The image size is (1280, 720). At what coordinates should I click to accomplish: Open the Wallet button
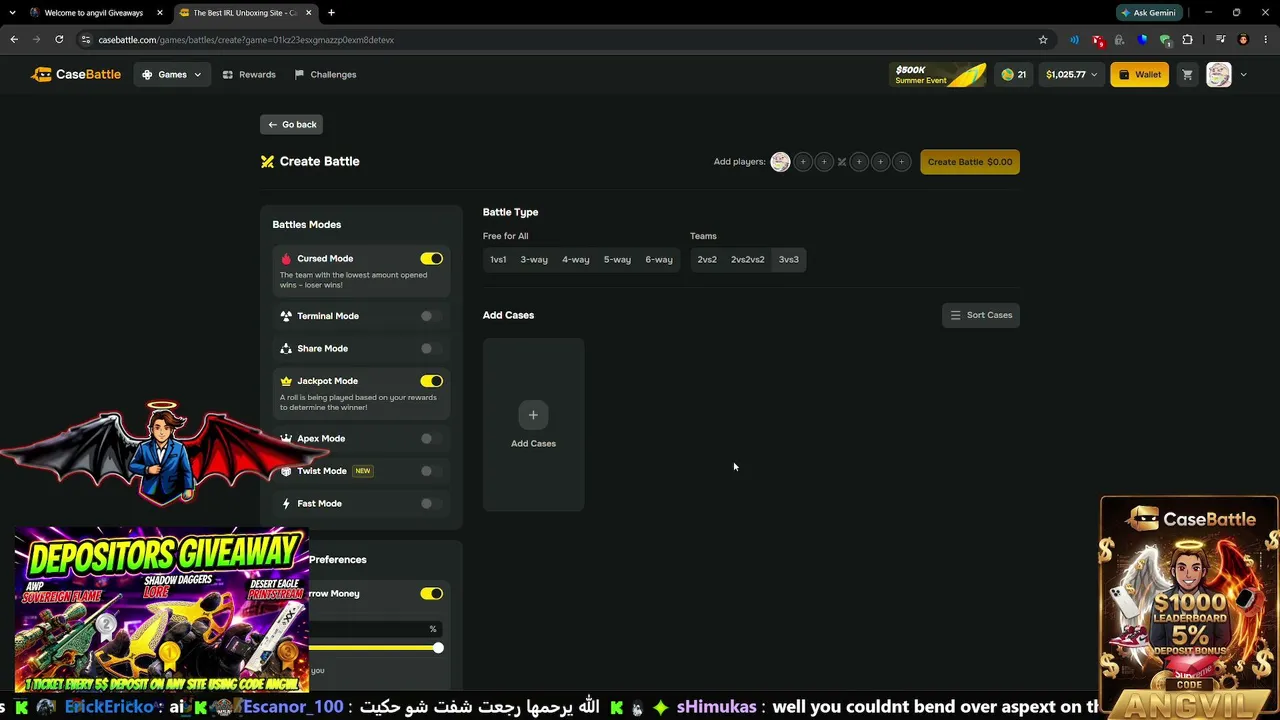click(1139, 74)
